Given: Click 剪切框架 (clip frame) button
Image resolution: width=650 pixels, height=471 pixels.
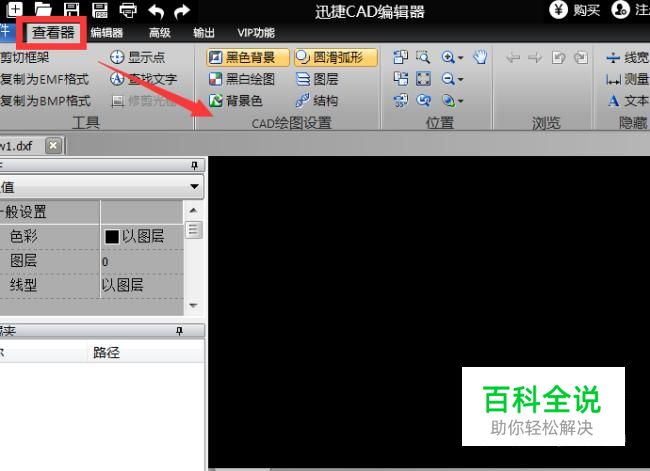Looking at the screenshot, I should point(25,57).
